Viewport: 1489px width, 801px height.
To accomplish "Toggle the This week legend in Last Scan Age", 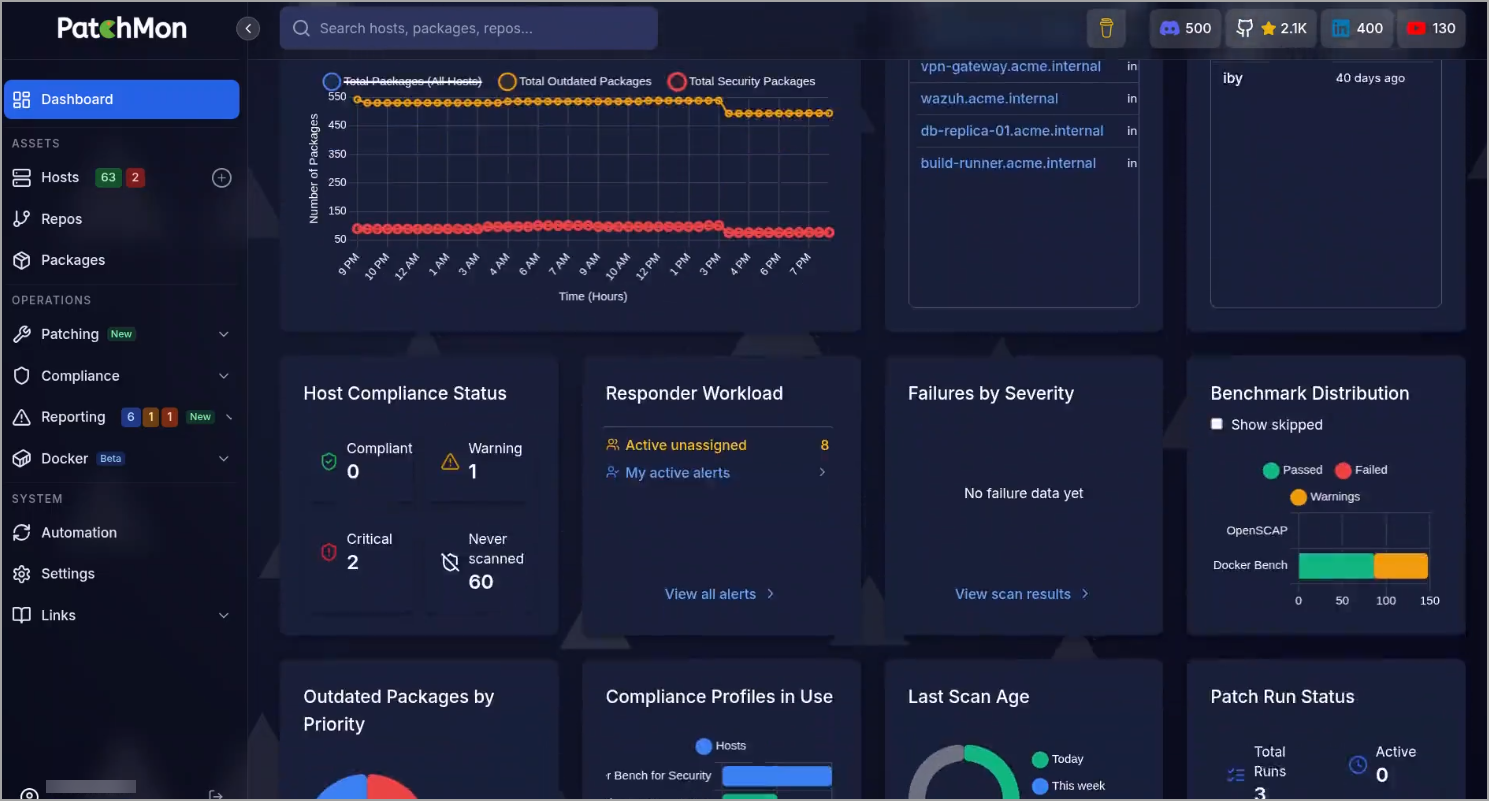I will pos(1068,786).
